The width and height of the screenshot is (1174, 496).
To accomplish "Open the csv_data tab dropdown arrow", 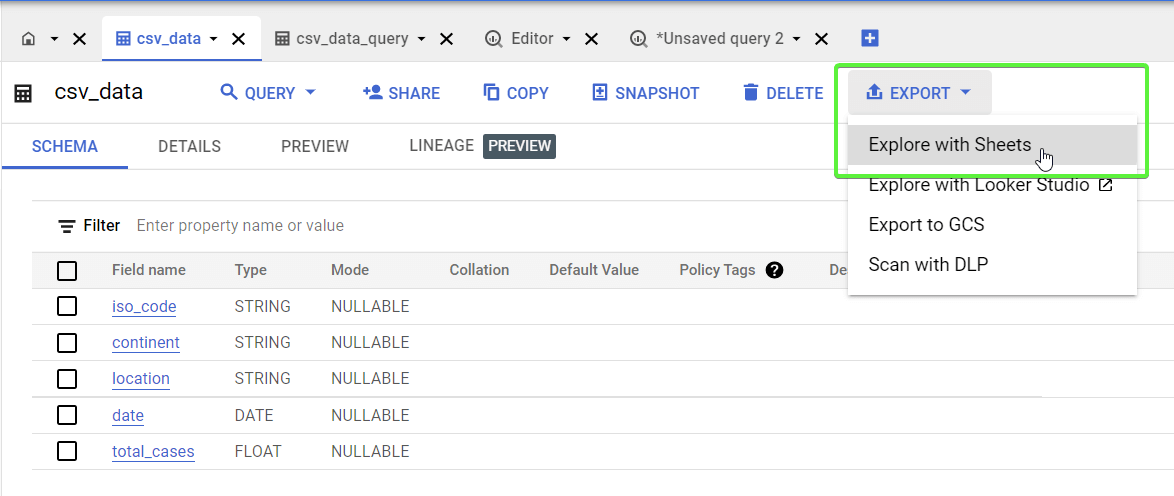I will tap(213, 39).
